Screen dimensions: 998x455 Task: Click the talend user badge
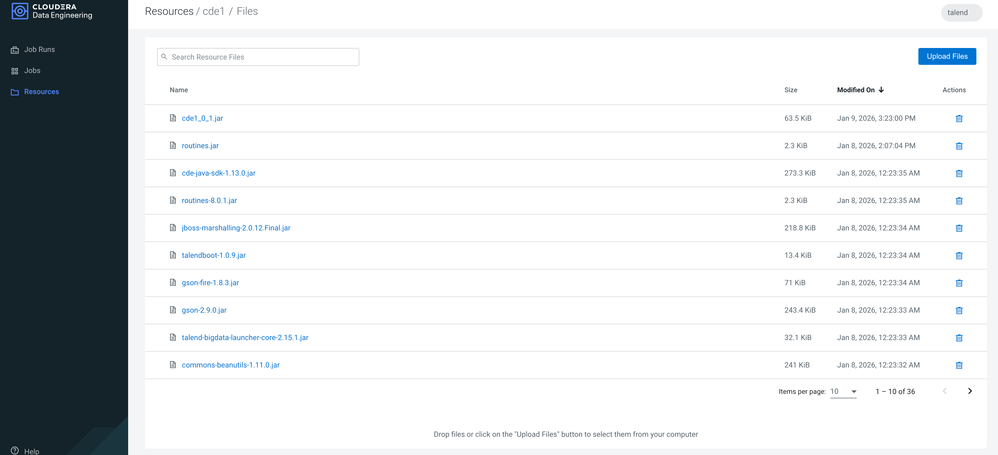(x=961, y=13)
